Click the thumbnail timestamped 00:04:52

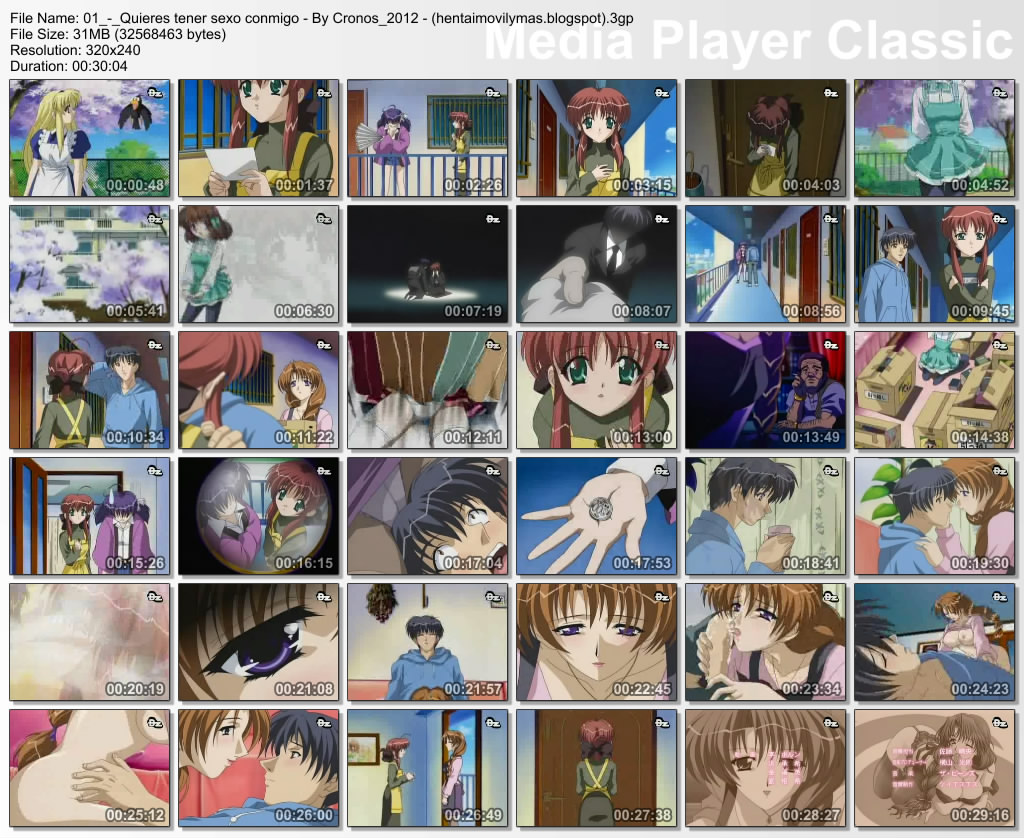coord(934,138)
